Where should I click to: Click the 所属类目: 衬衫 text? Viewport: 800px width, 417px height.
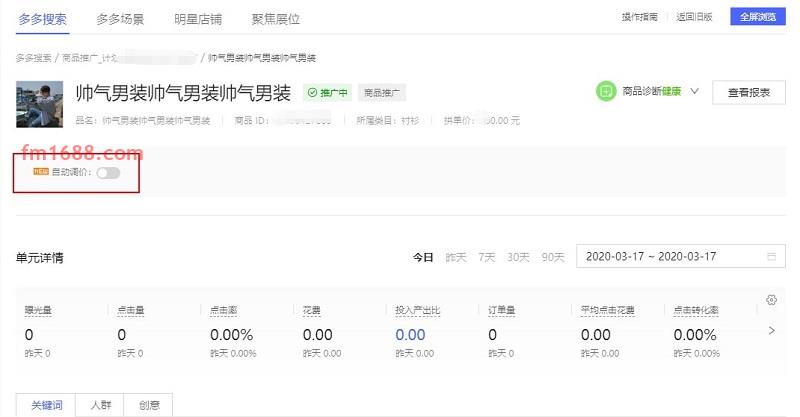pyautogui.click(x=388, y=120)
